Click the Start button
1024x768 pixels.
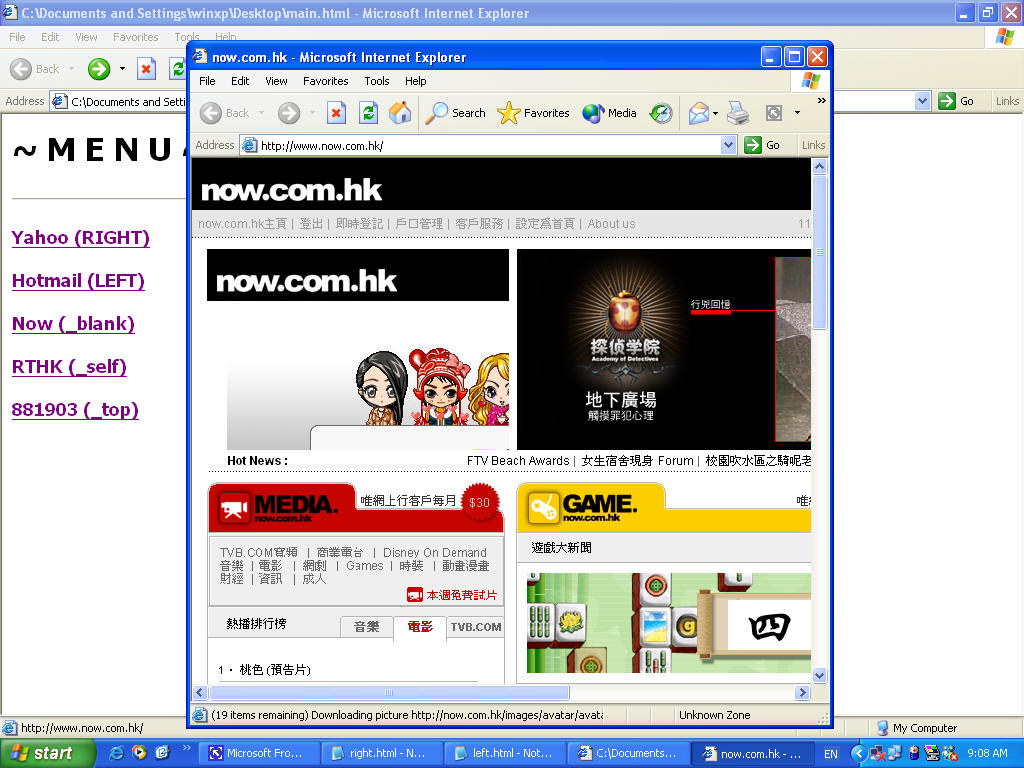pos(48,754)
